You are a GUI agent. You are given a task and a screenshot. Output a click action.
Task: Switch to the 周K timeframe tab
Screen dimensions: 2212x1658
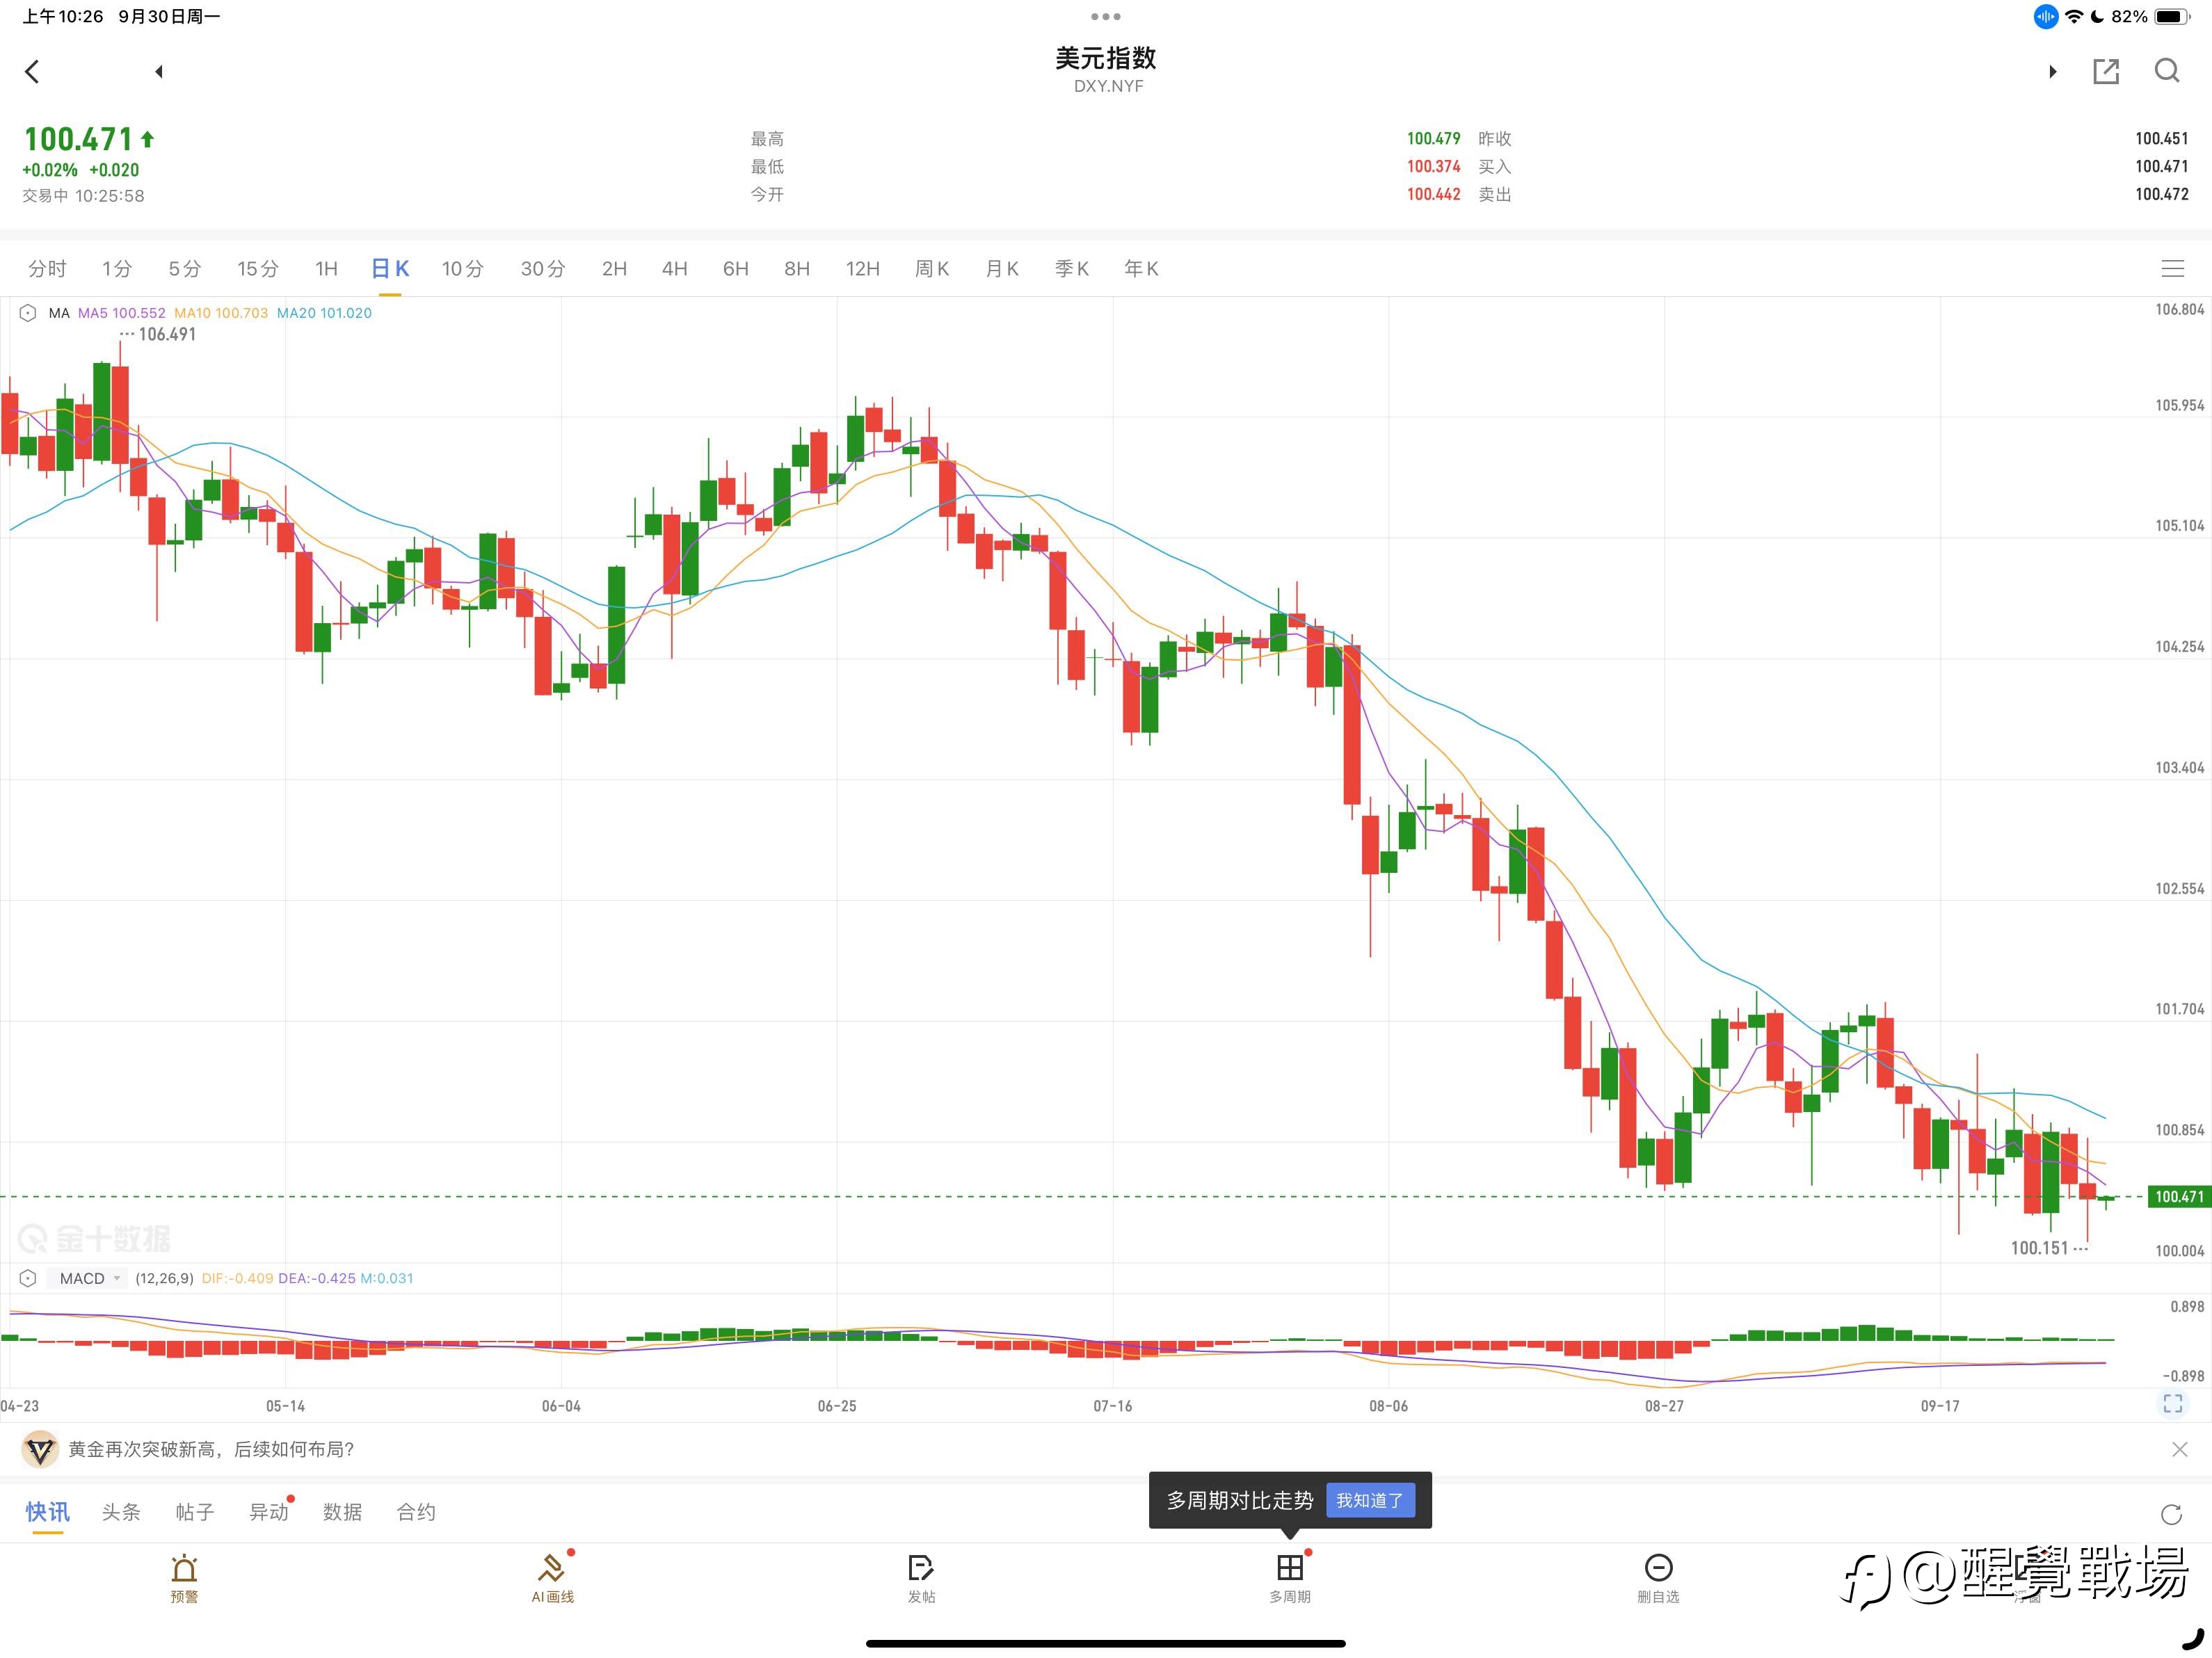(x=931, y=268)
